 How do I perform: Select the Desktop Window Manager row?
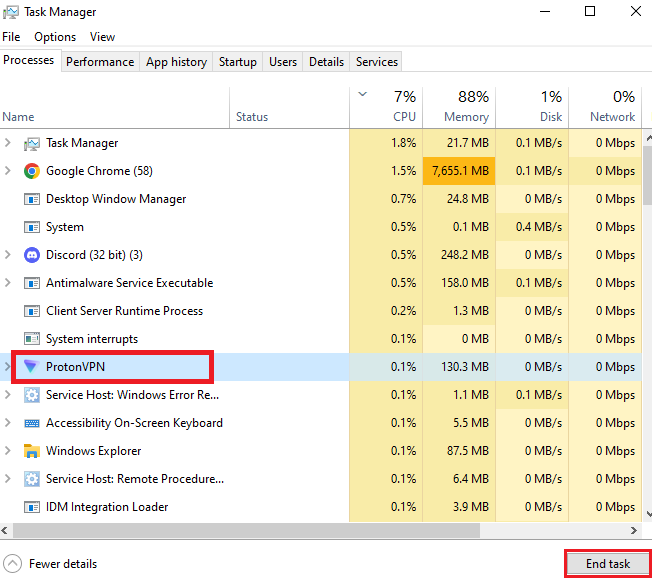(116, 199)
